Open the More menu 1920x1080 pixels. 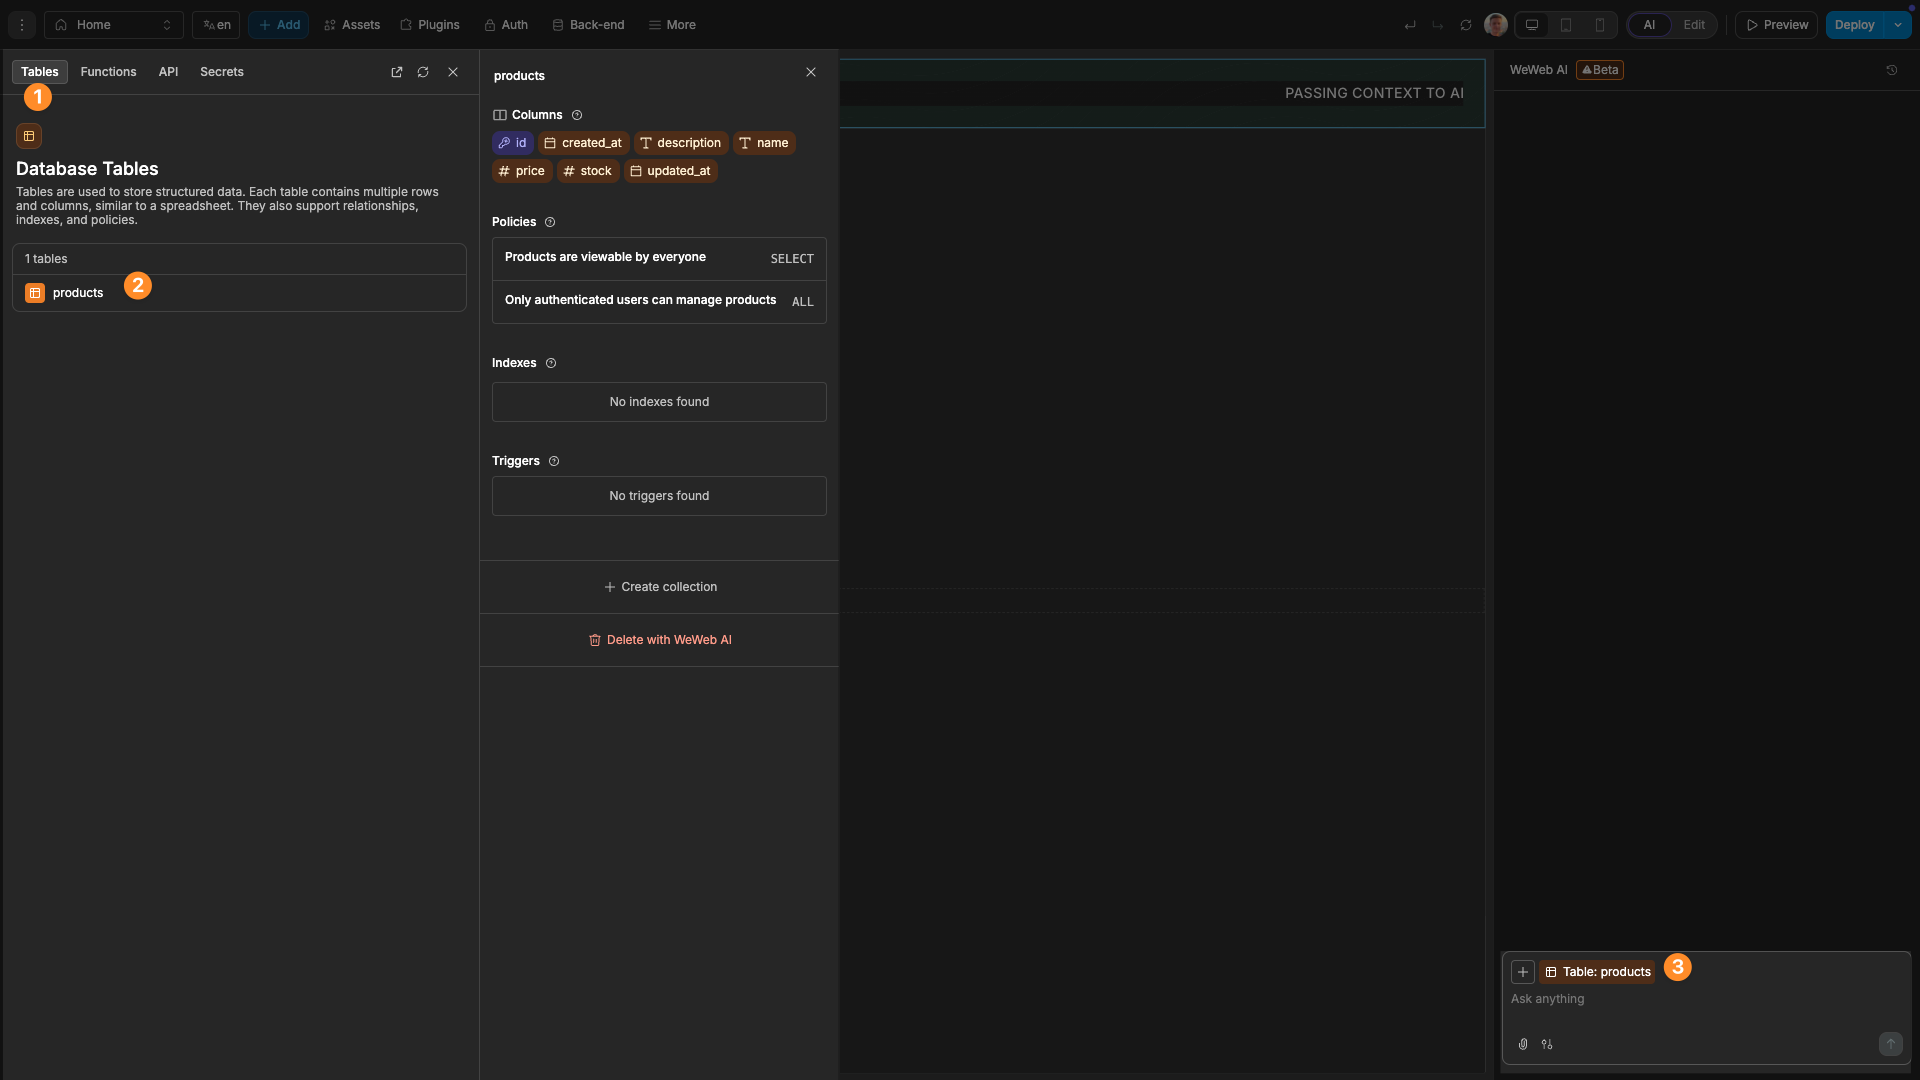tap(672, 25)
